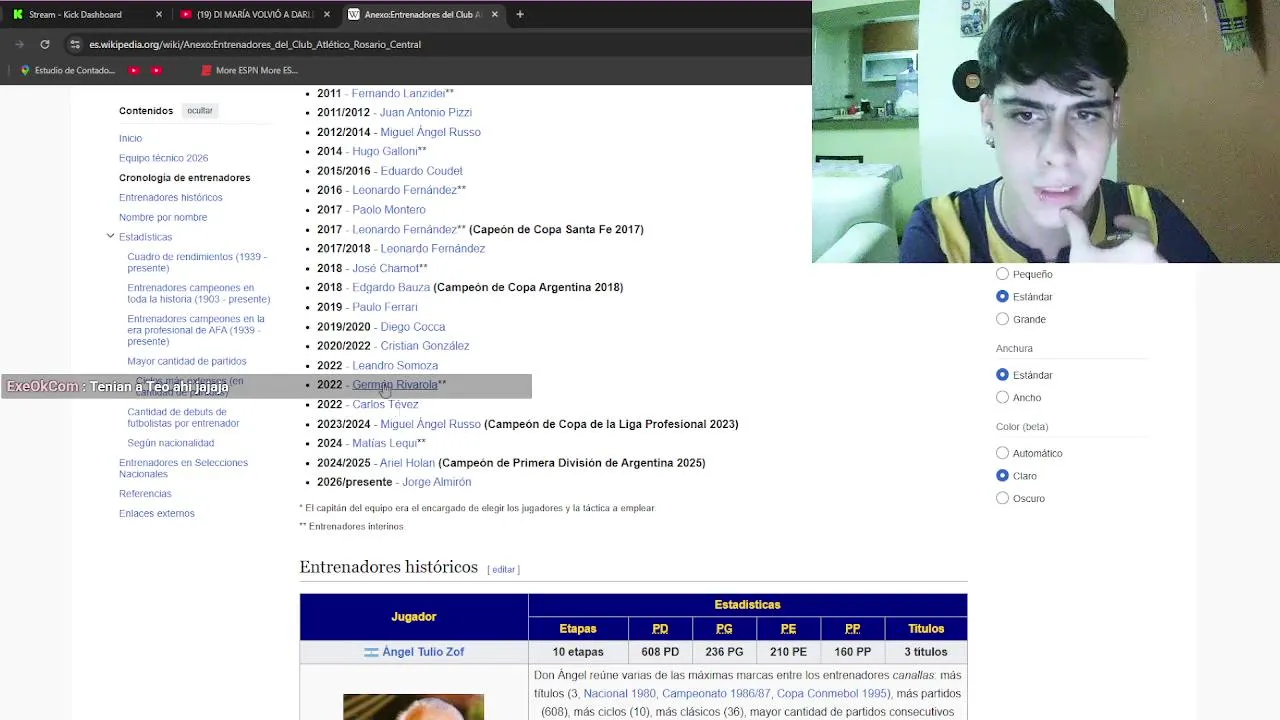1280x720 pixels.
Task: Open José Chamot link
Action: tap(385, 268)
